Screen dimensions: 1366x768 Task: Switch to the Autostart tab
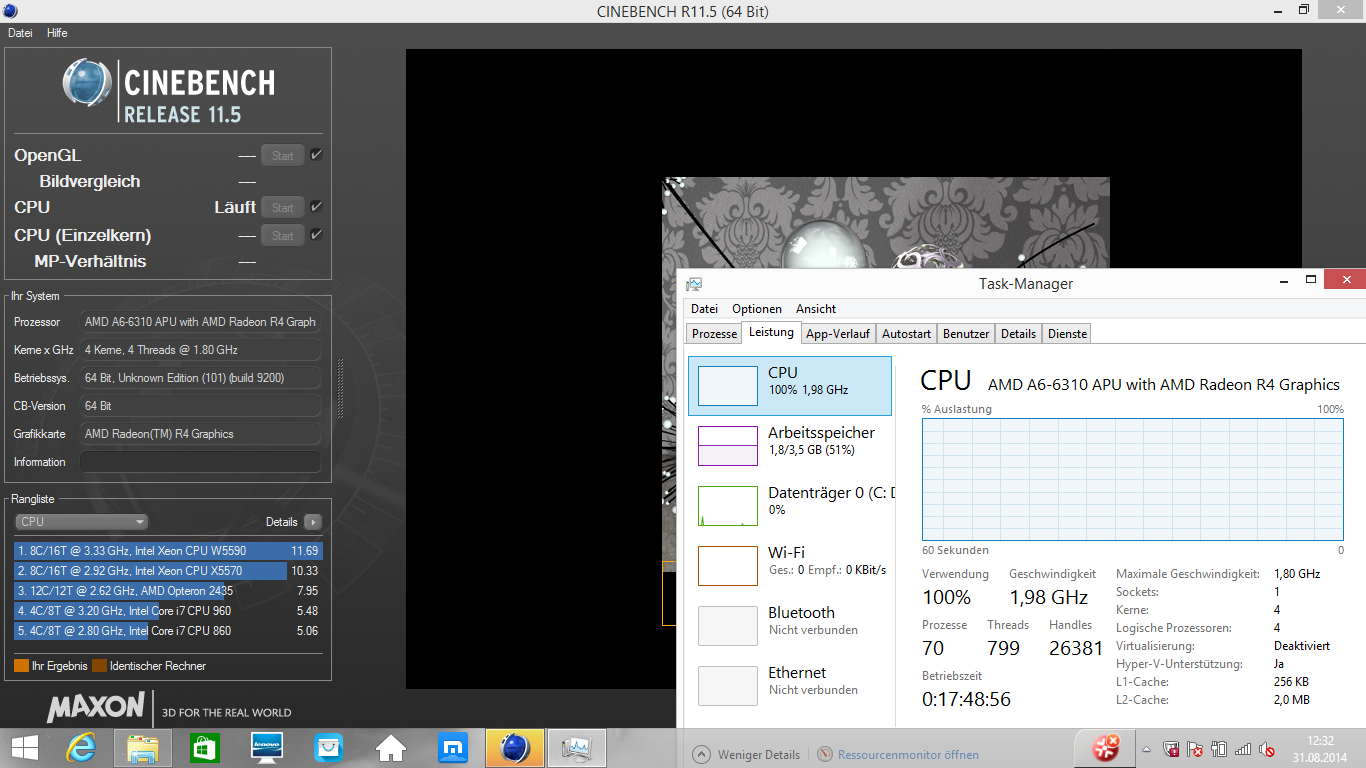(907, 334)
